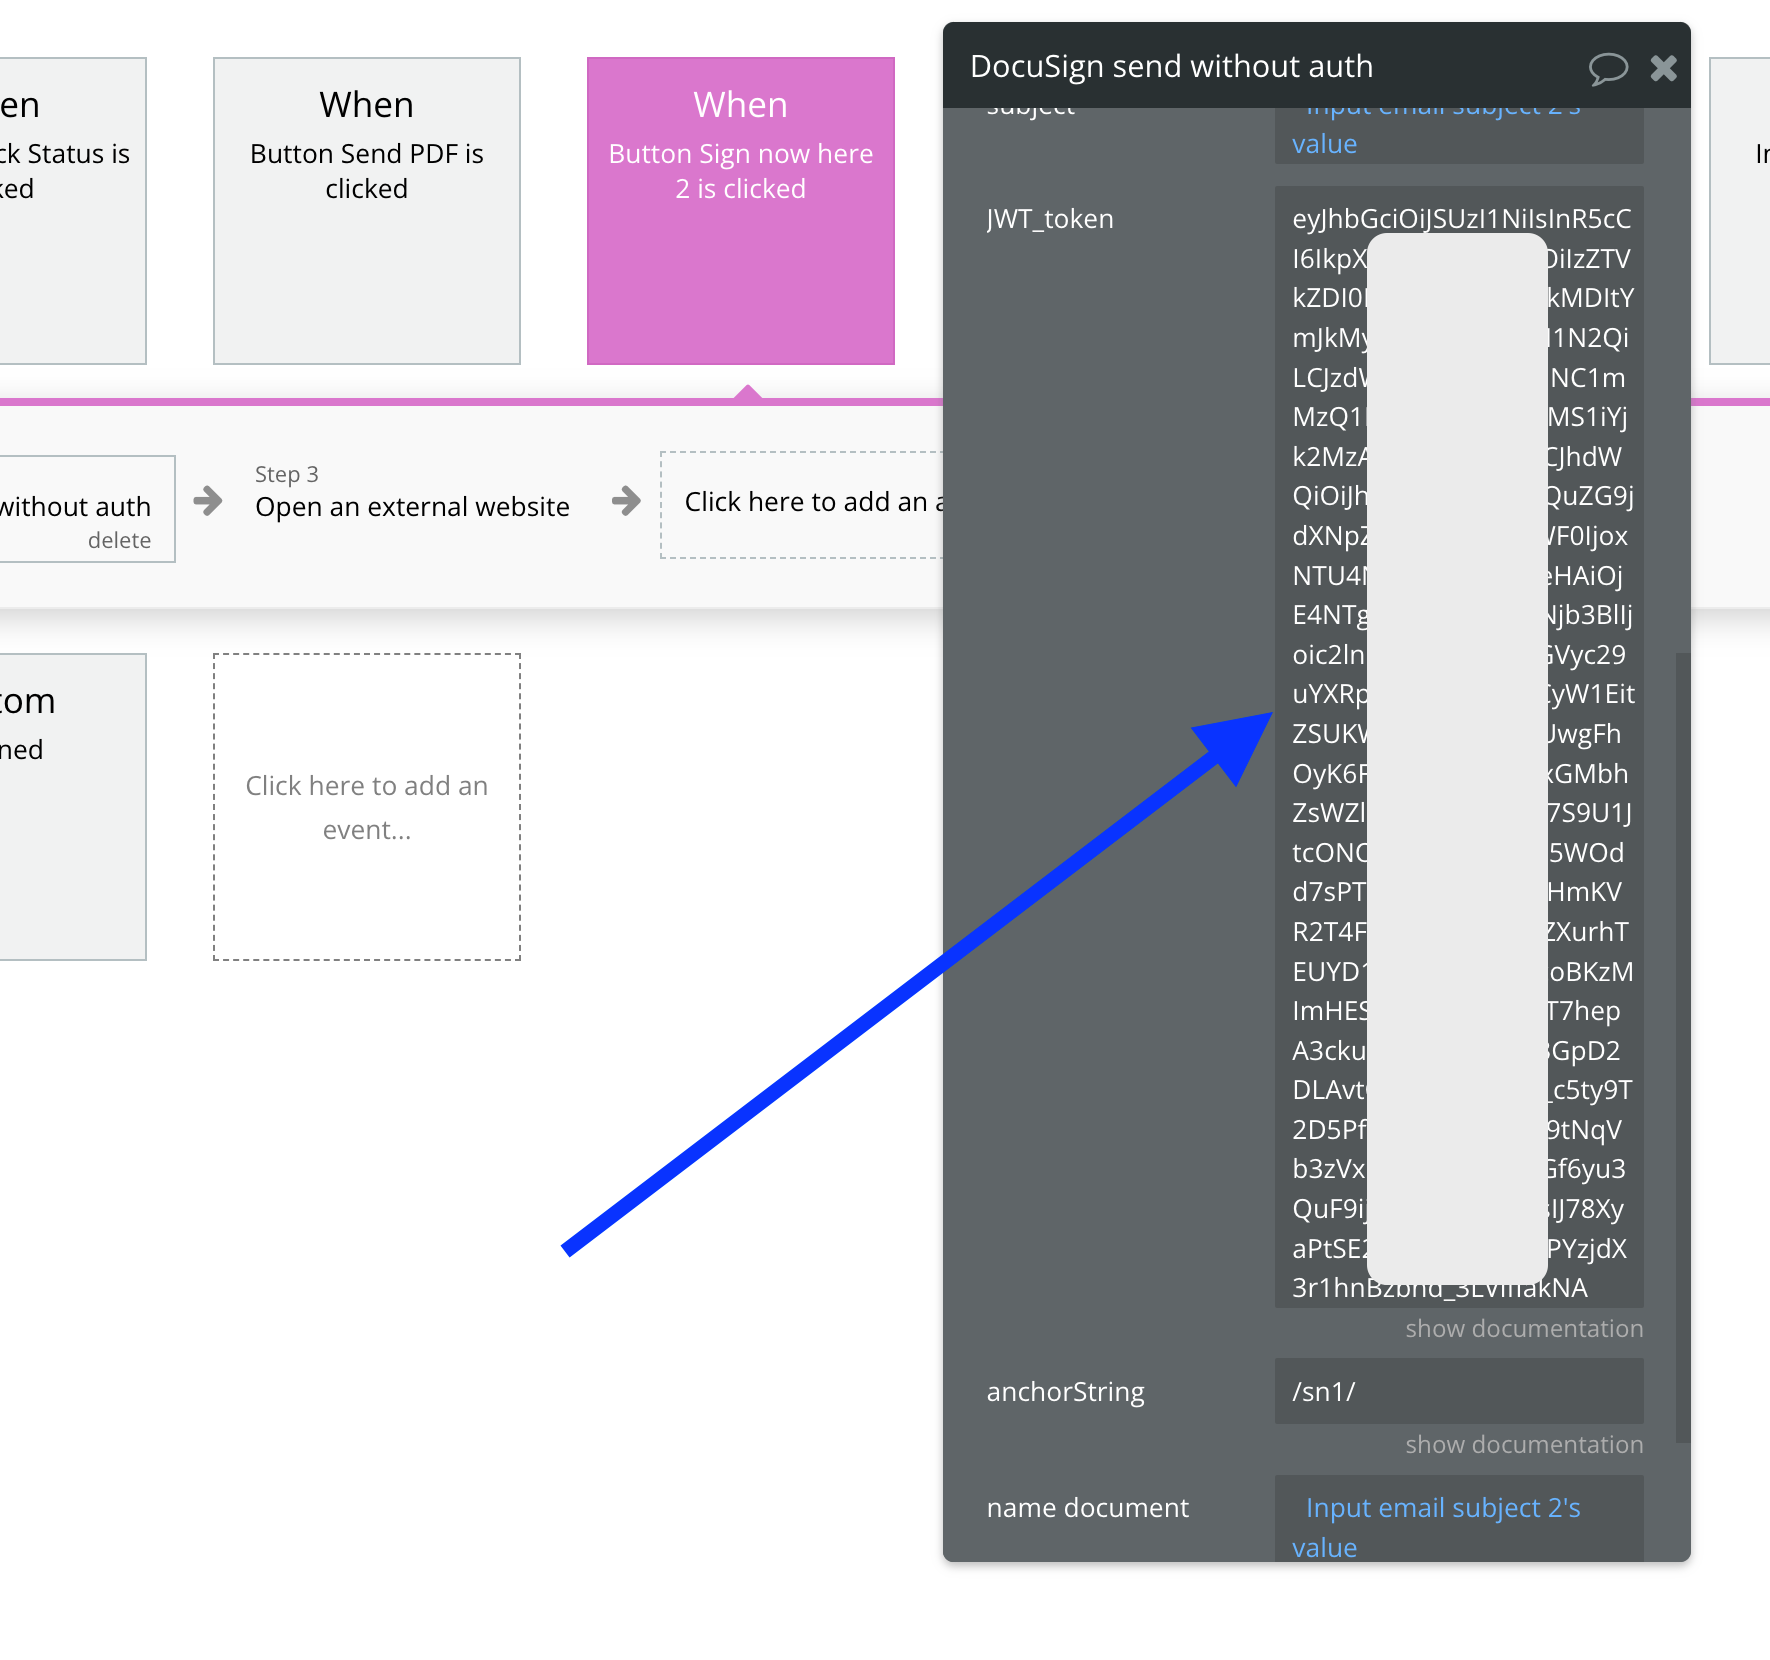Click name document dynamic value field
Screen dimensions: 1770x1660
pos(1459,1519)
